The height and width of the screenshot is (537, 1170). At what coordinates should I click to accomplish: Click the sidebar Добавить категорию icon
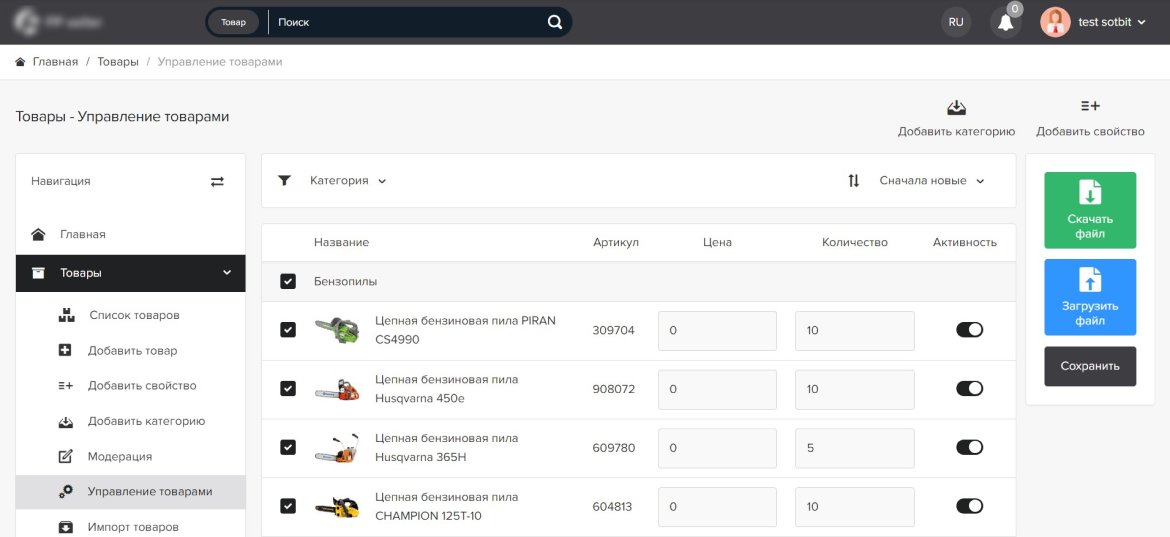coord(66,421)
